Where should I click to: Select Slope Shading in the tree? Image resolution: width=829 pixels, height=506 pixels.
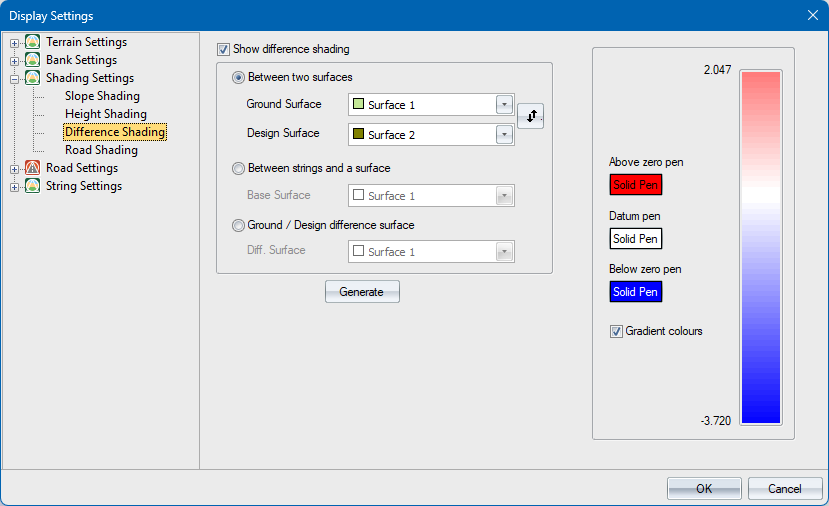coord(101,96)
